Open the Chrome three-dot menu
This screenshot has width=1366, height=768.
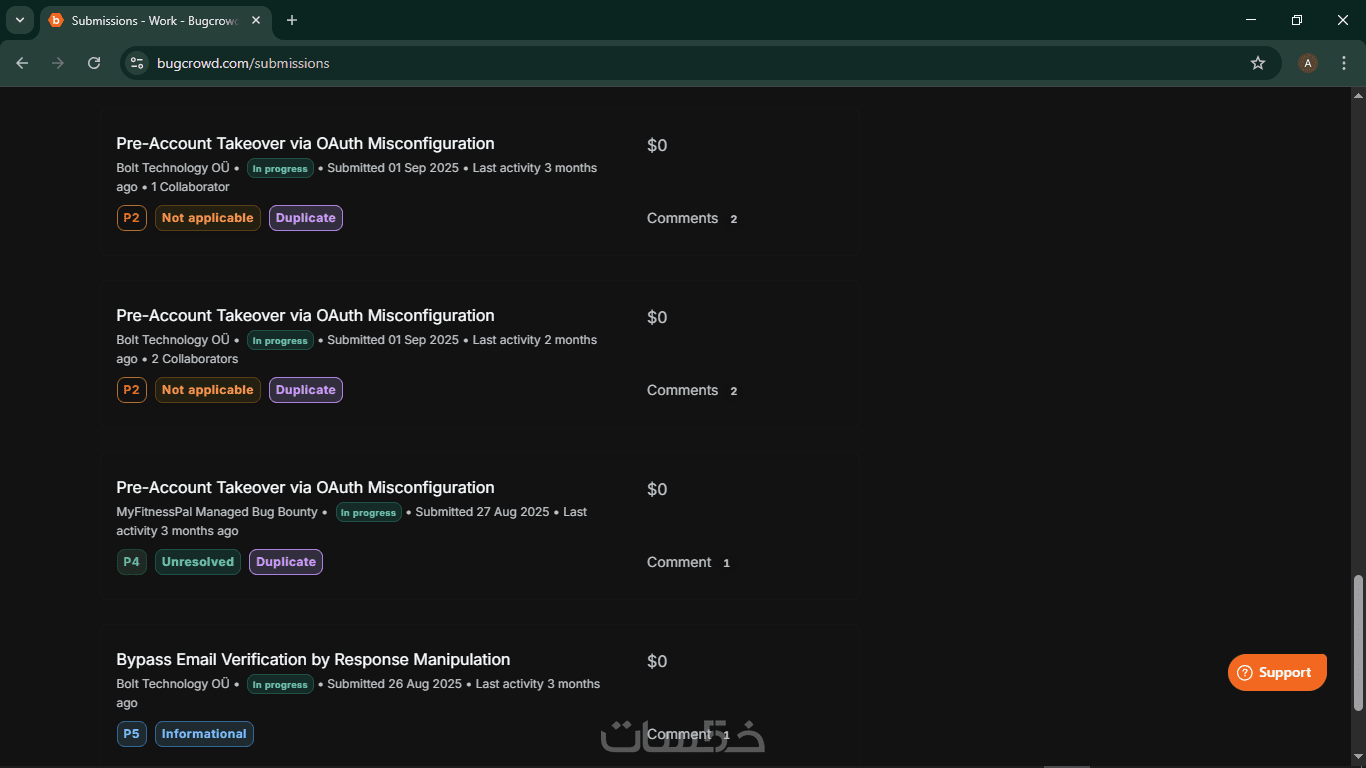point(1344,63)
